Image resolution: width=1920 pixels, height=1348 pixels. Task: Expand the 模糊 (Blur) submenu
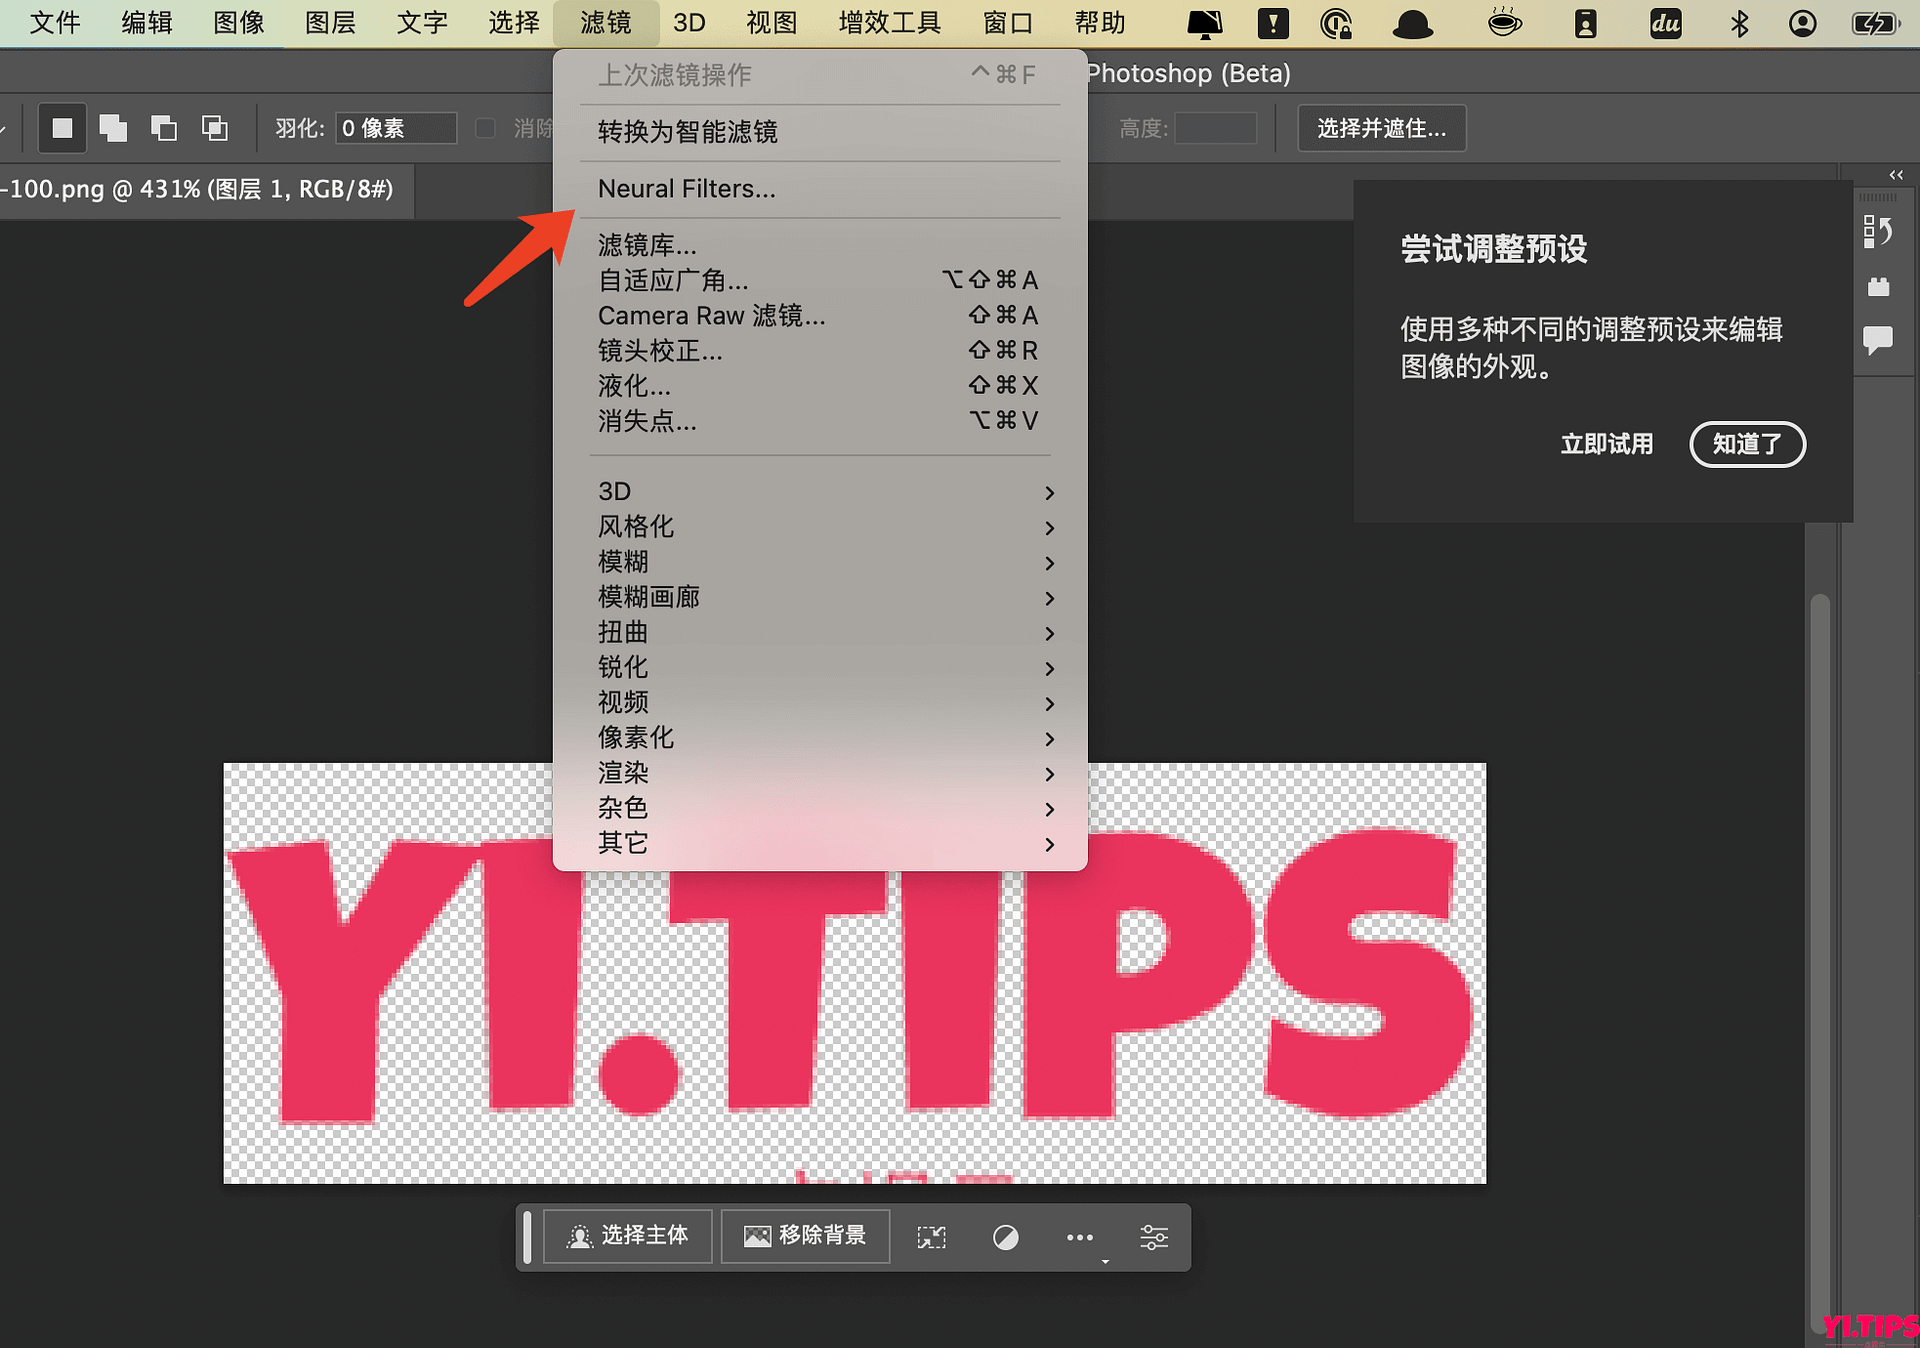[623, 561]
